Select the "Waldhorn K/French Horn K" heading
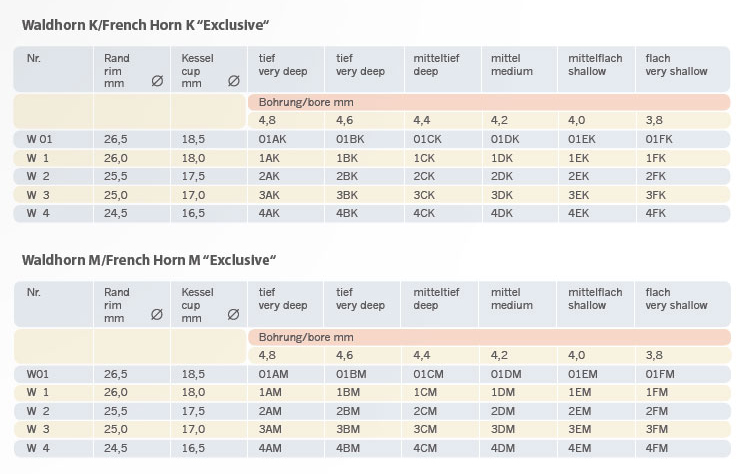 [x=146, y=23]
